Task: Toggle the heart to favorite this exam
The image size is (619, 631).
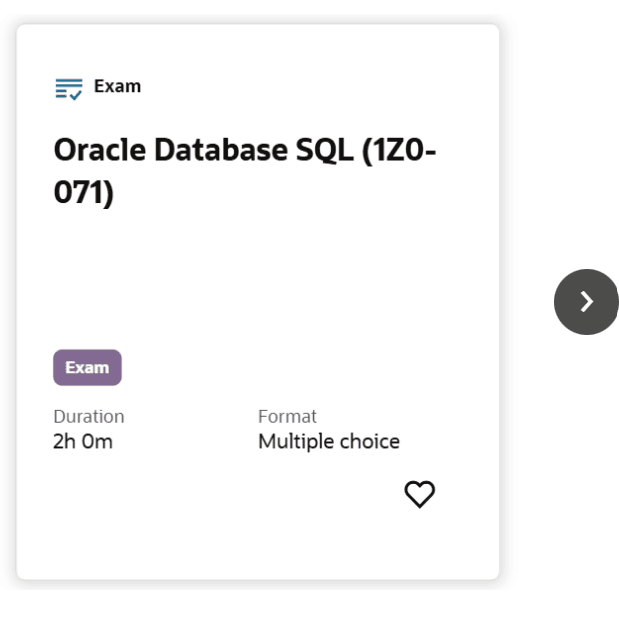Action: 419,494
